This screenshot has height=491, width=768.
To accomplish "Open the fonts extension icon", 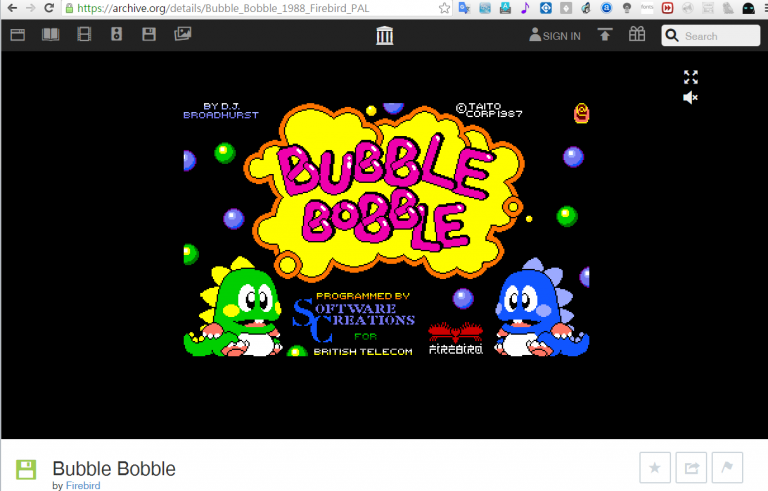I will (x=647, y=8).
